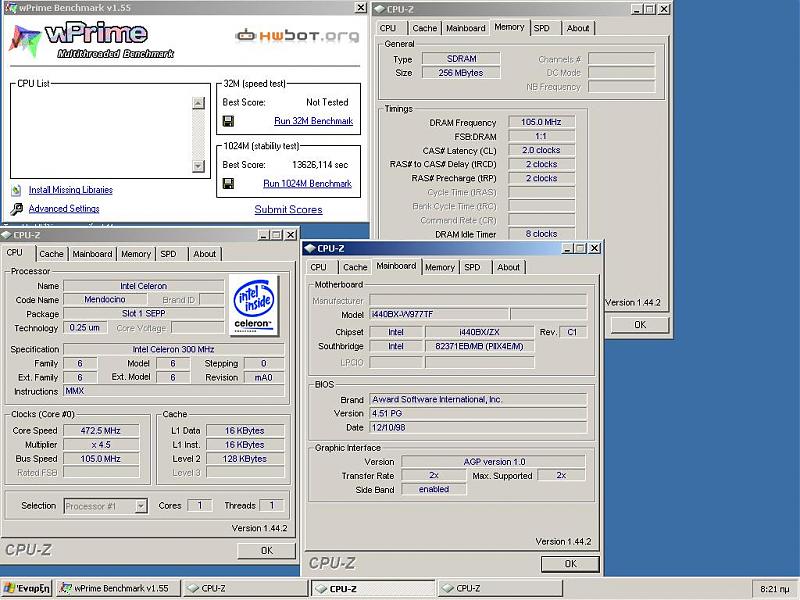Select the active CPU-Z taskbar button
Screen dimensions: 800x600
click(373, 588)
